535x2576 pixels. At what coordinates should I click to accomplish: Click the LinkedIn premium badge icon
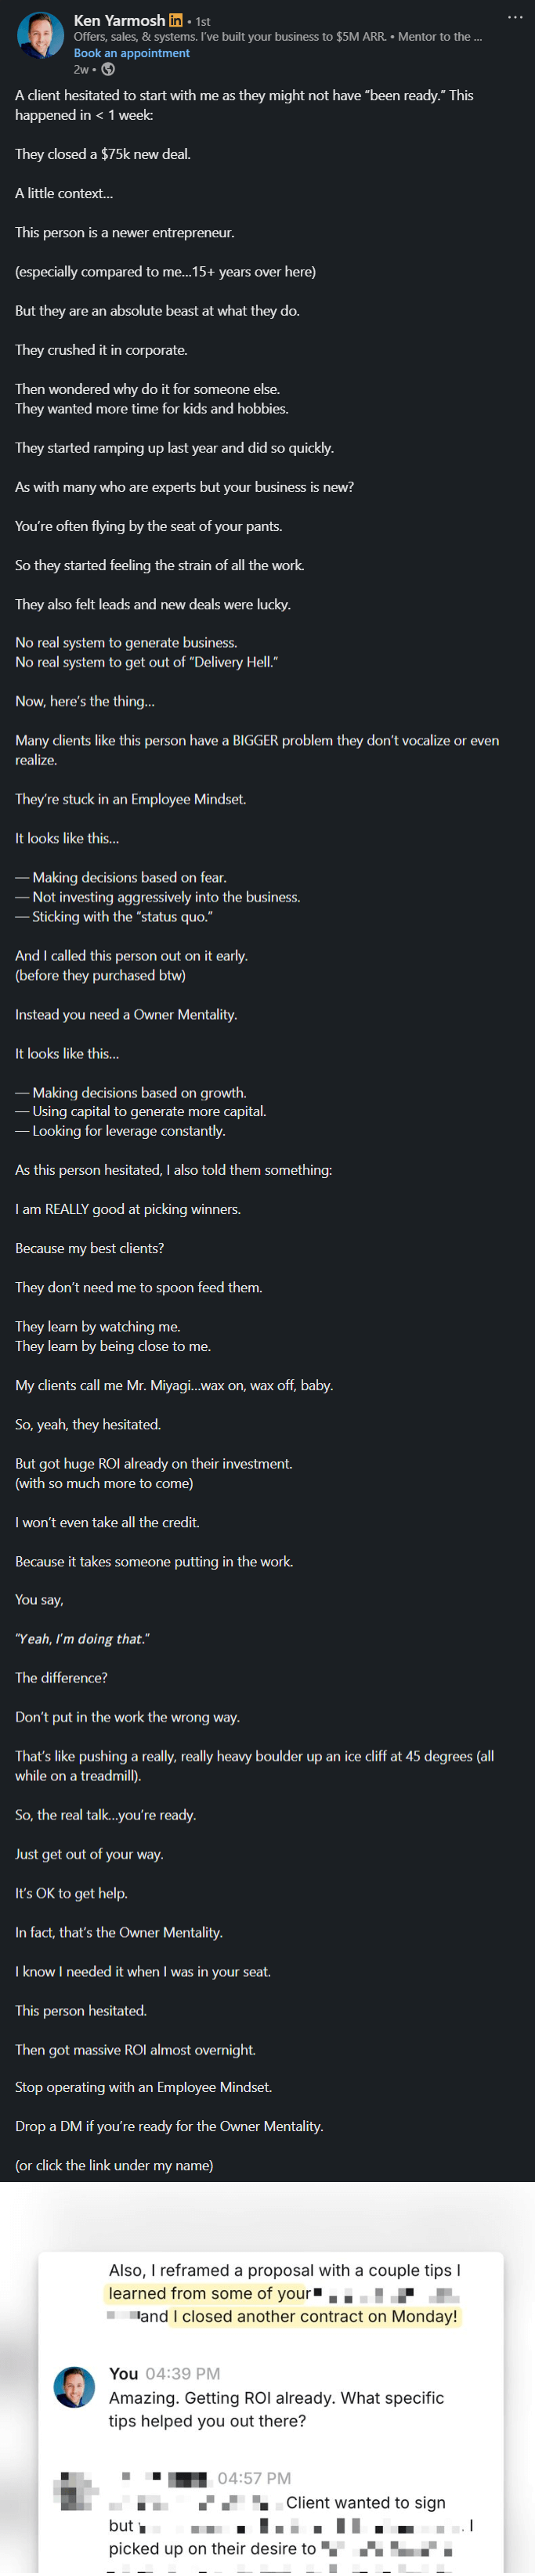point(176,20)
